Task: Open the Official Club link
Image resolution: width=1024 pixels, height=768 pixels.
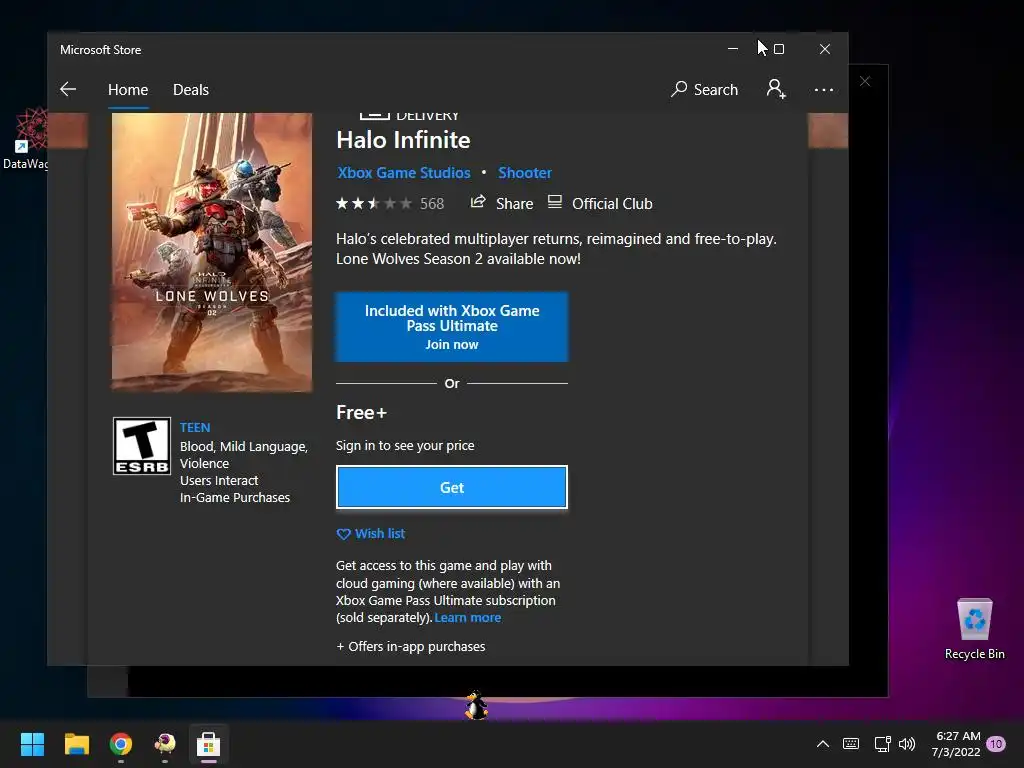Action: pyautogui.click(x=600, y=203)
